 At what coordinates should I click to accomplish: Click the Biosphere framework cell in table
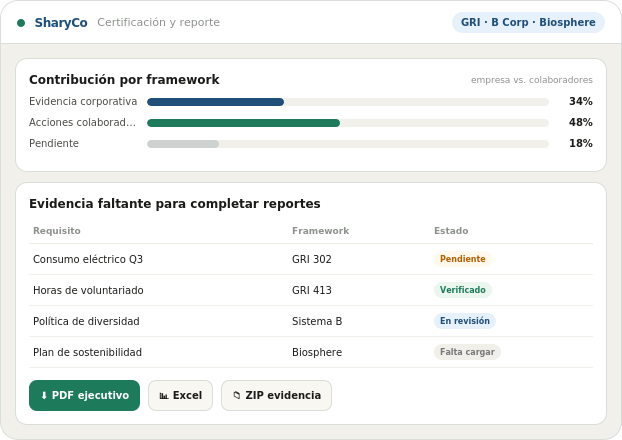click(317, 352)
